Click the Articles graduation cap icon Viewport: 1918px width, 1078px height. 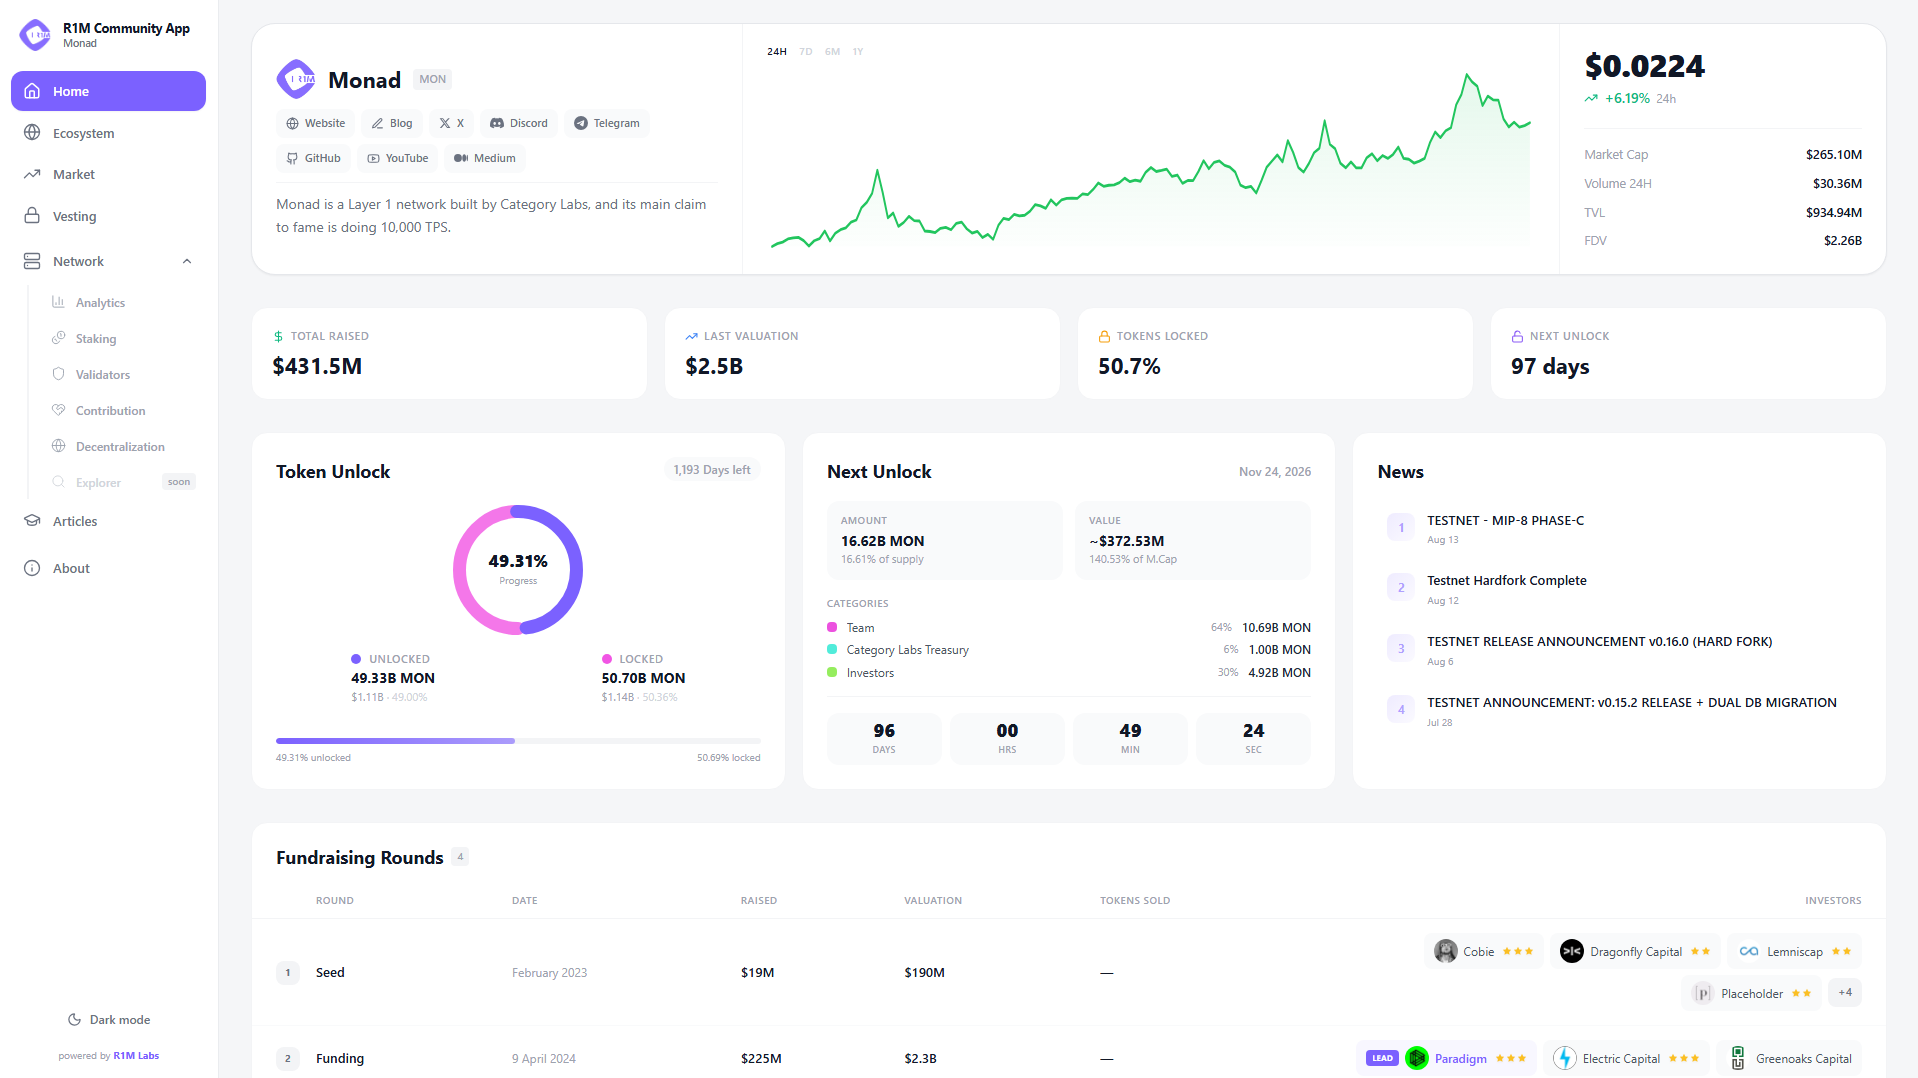(33, 521)
